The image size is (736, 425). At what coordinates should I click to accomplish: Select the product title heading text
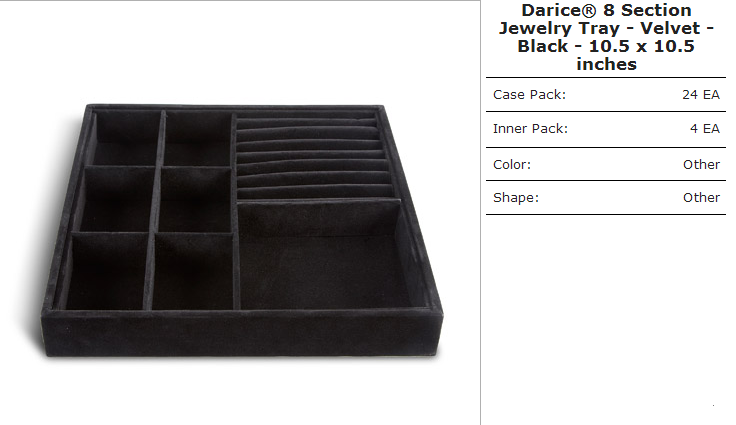click(606, 37)
